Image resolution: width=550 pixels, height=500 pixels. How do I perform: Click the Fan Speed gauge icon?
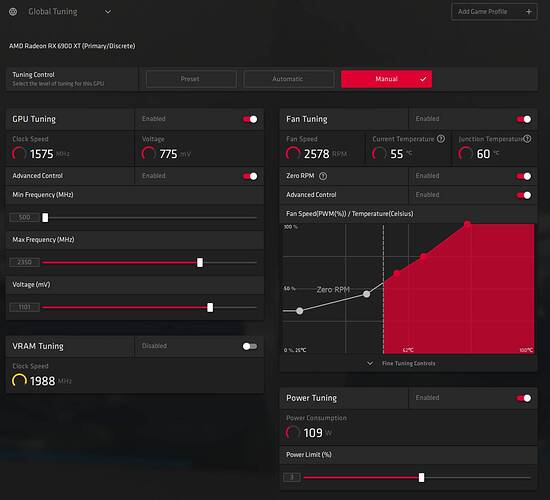tap(293, 154)
